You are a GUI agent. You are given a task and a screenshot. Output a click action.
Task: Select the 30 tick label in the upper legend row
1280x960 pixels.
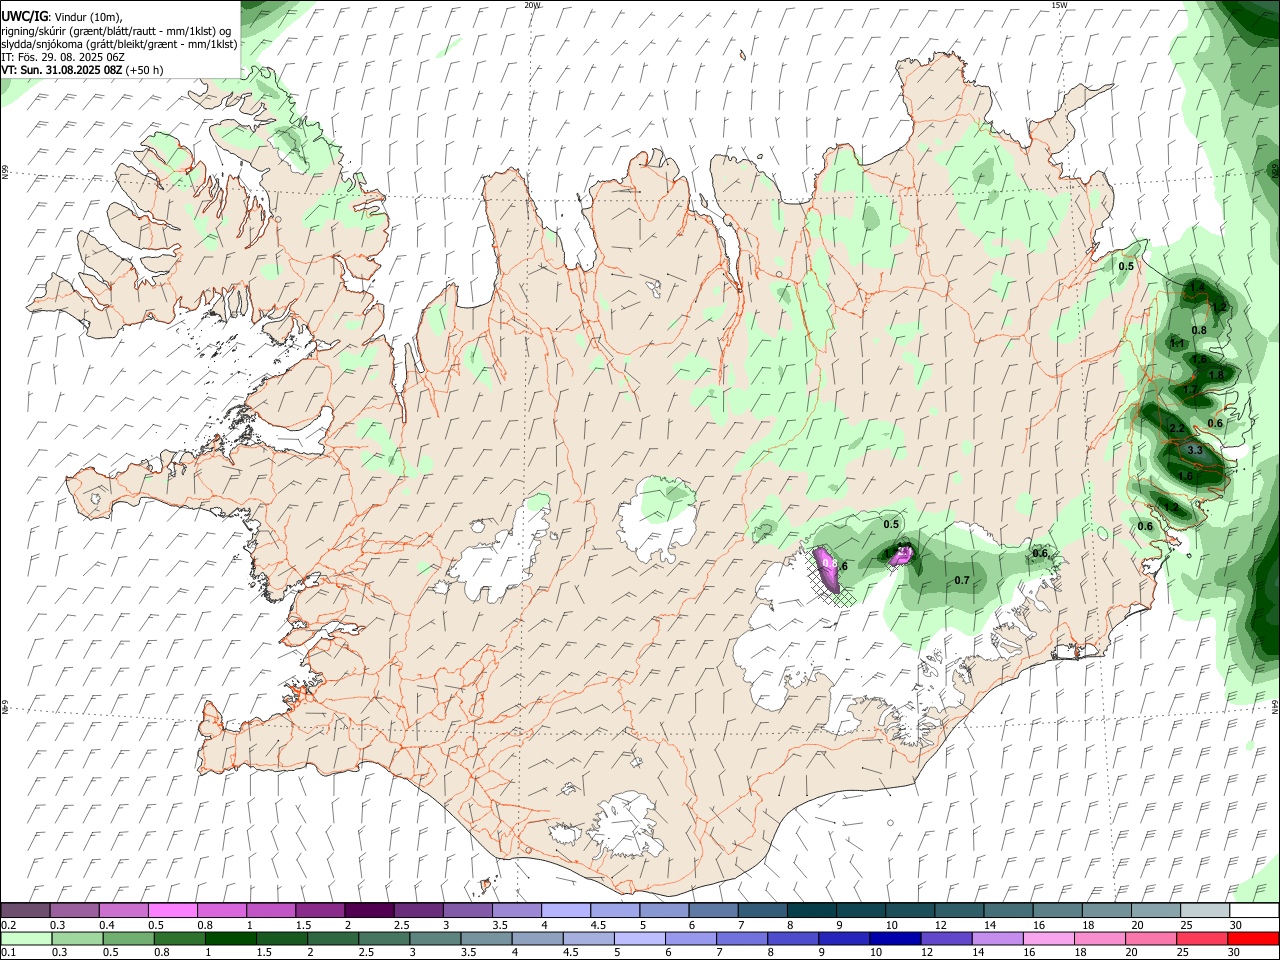tap(1236, 925)
